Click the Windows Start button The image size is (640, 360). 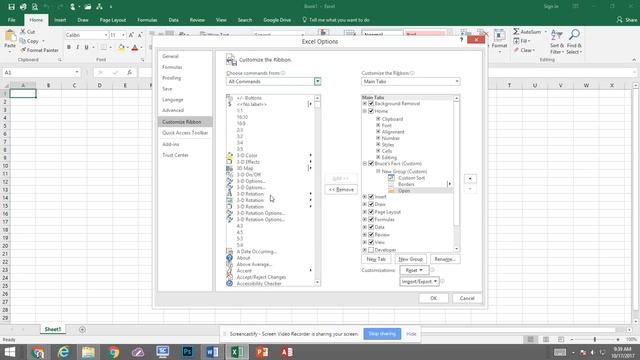click(x=10, y=352)
